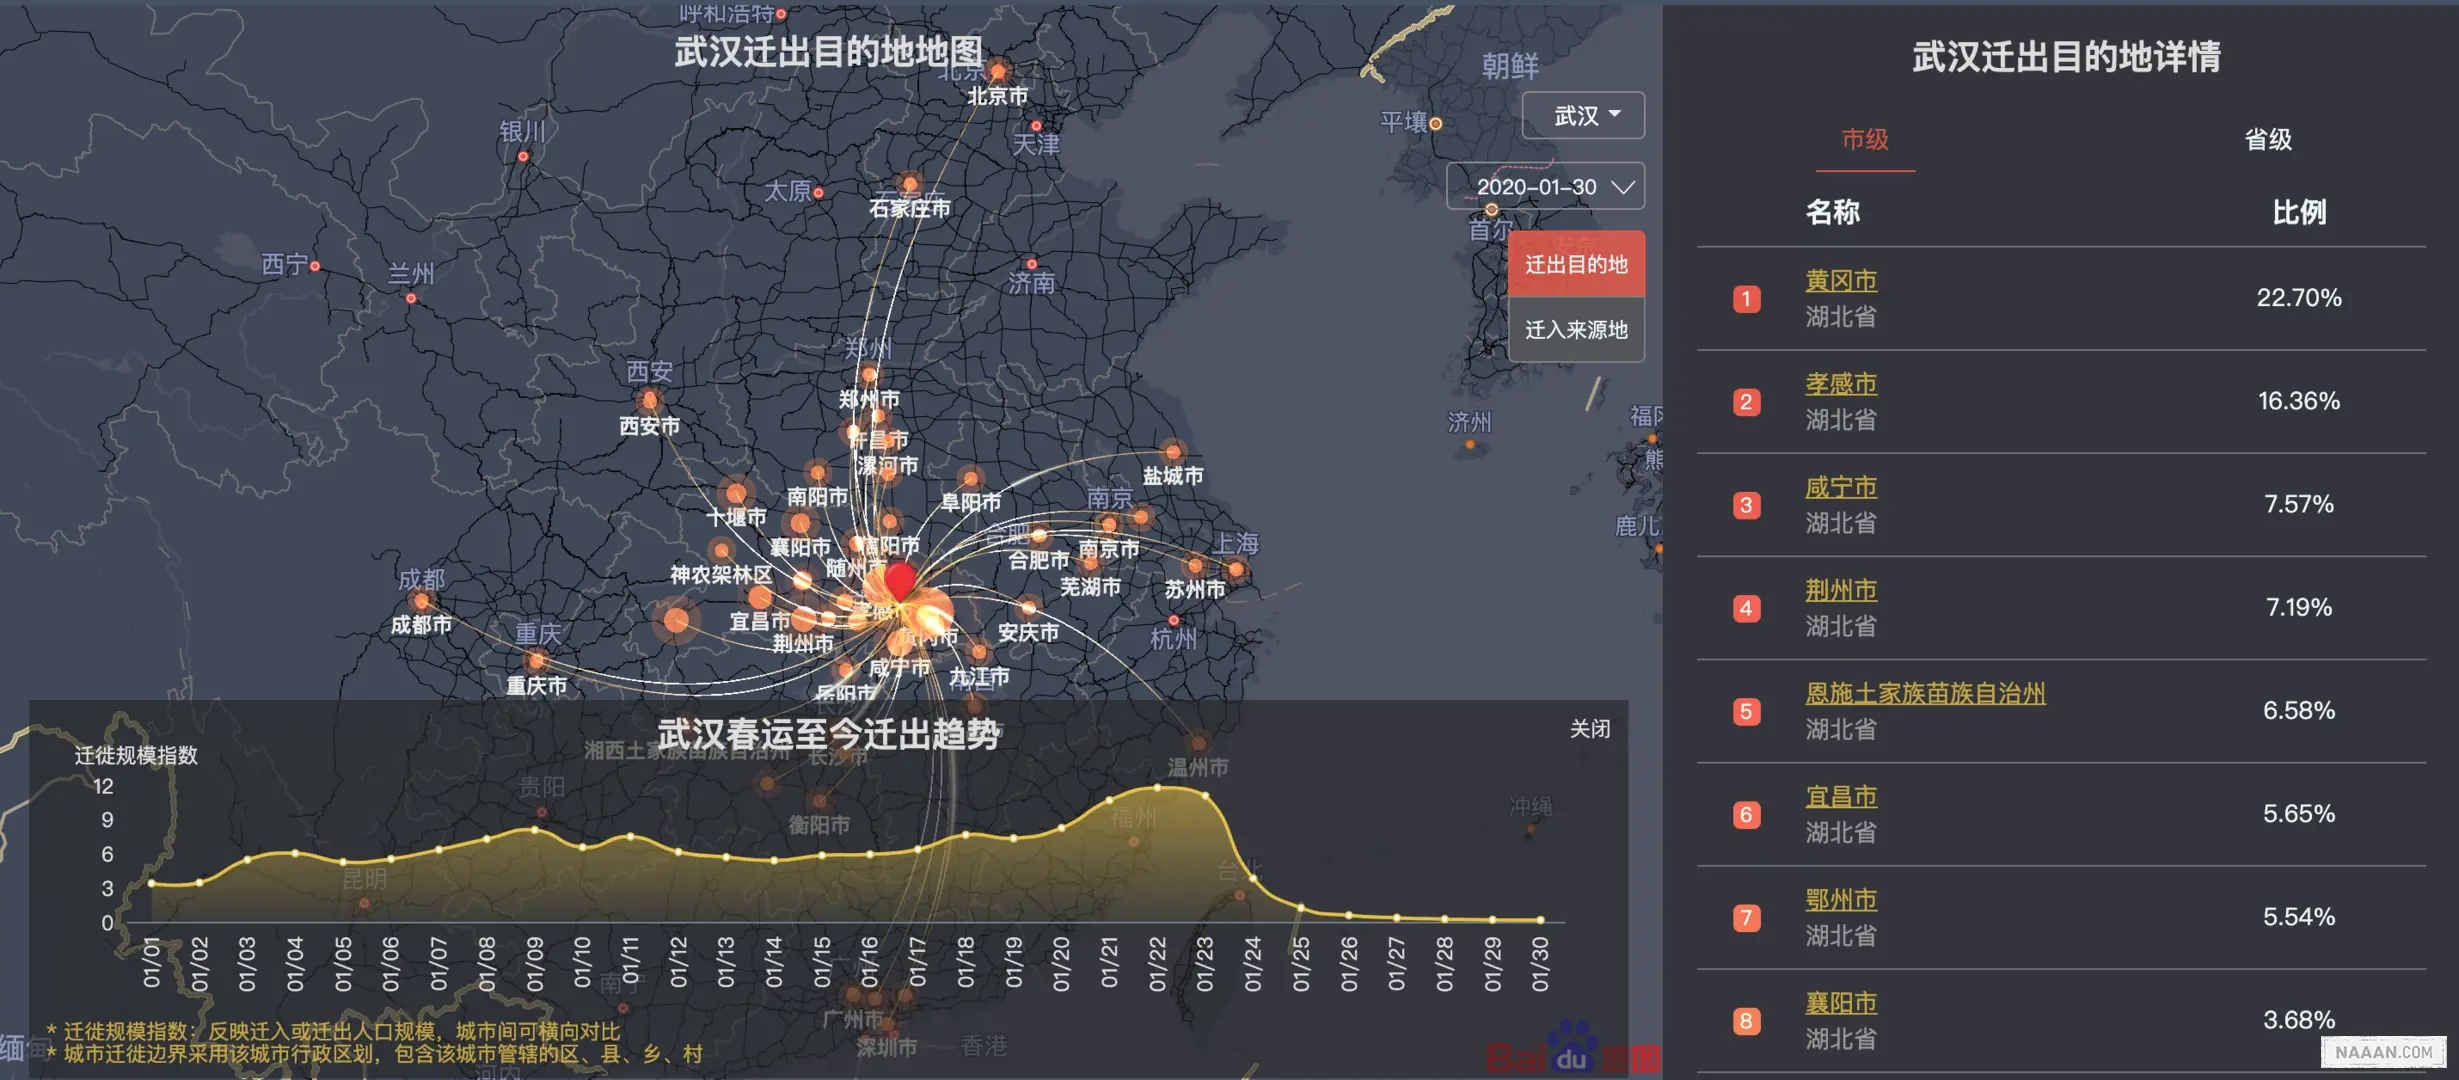This screenshot has height=1080, width=2459.
Task: Click the rank 5 badge
Action: pyautogui.click(x=1746, y=711)
